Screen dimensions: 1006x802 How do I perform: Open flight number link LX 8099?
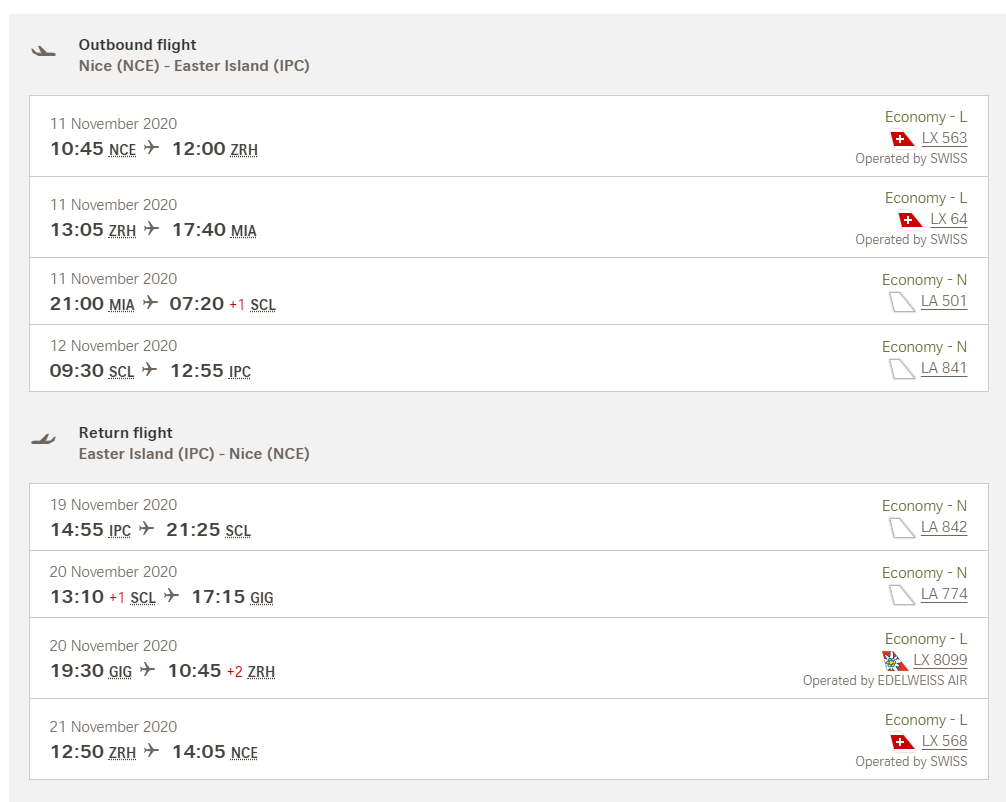click(x=940, y=660)
